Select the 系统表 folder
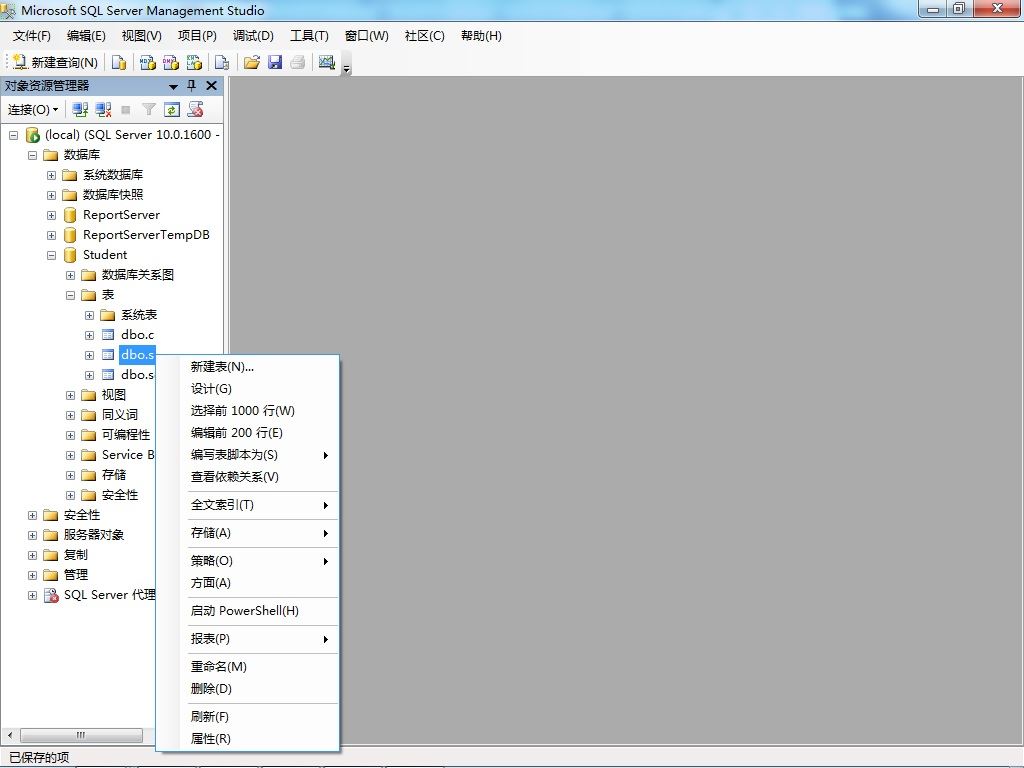Viewport: 1024px width, 768px height. [139, 315]
